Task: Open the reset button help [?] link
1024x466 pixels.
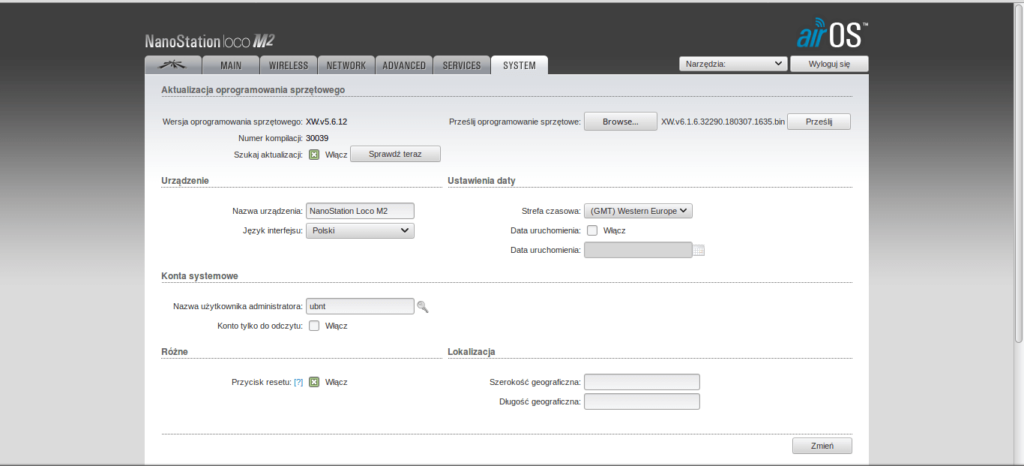Action: (298, 382)
